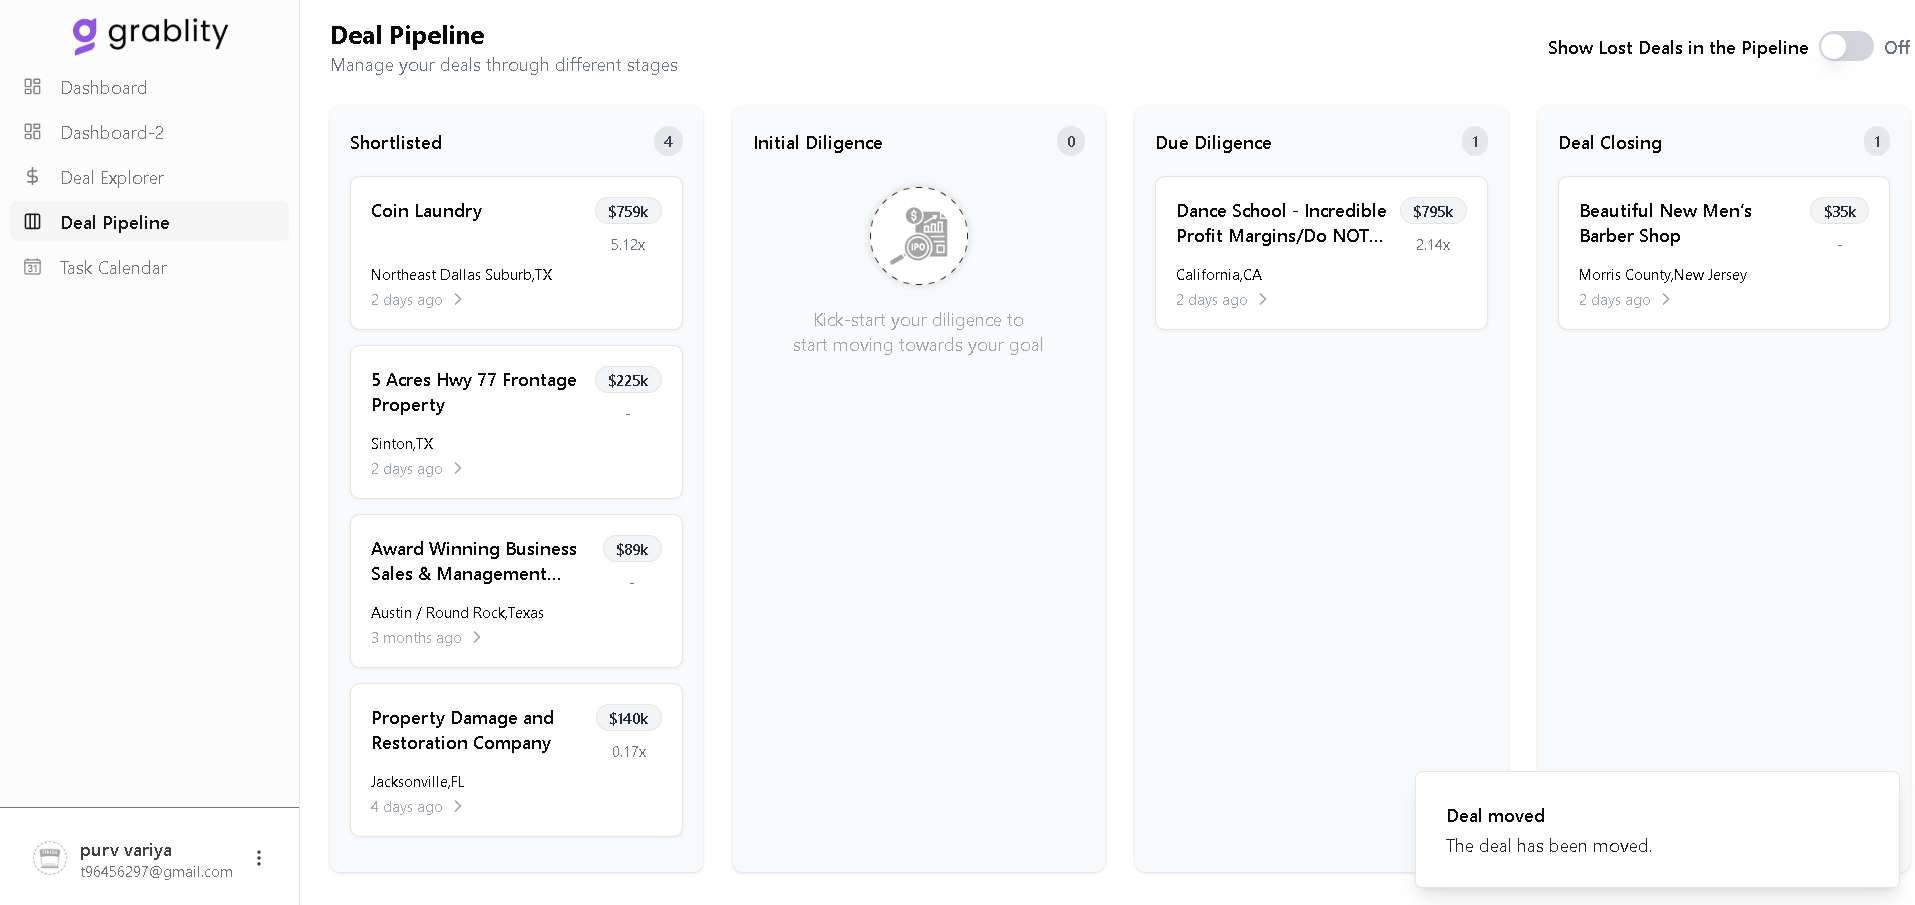Click the Deal Pipeline columns icon
This screenshot has height=905, width=1915.
(33, 222)
